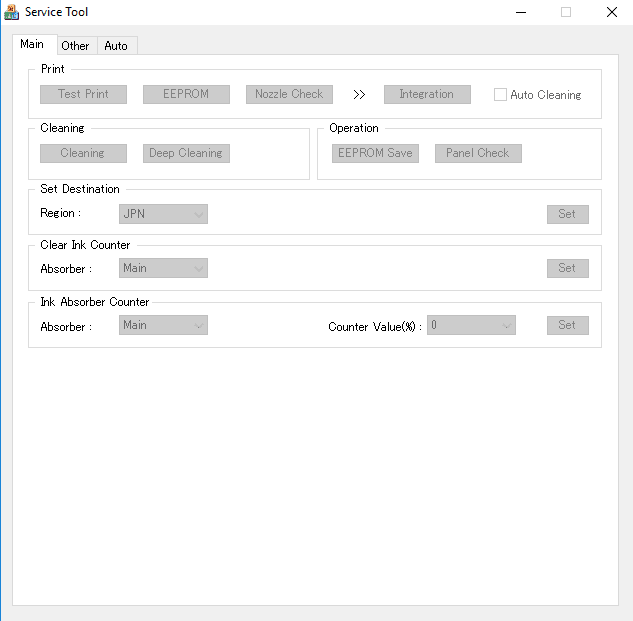Open the Panel Check operation

coord(478,153)
